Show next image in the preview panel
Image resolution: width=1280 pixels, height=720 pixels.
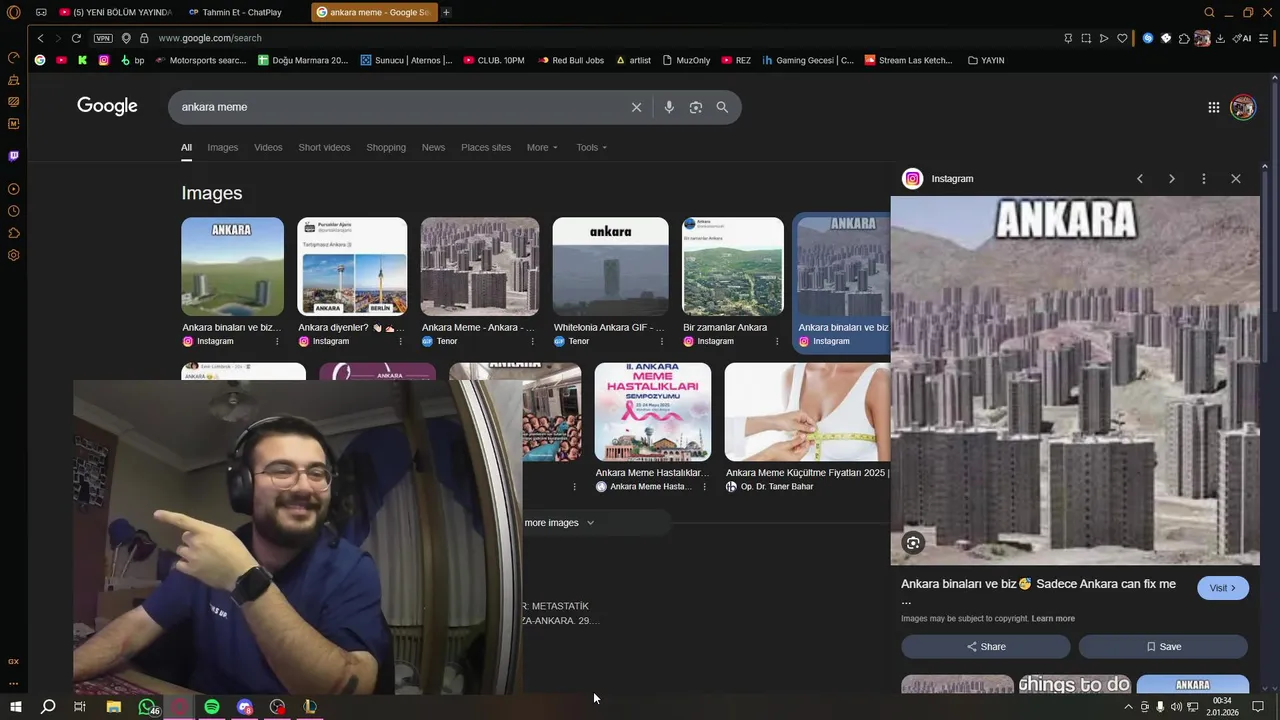coord(1171,178)
